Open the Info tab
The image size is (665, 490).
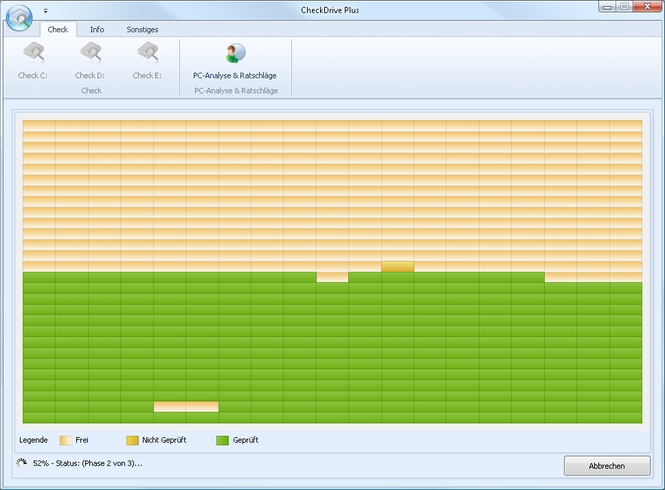click(x=97, y=29)
